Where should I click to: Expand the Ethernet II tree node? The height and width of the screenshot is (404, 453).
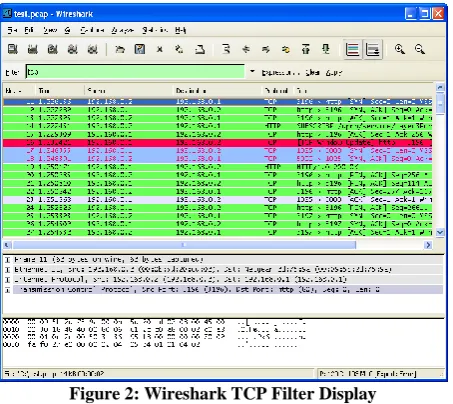coord(7,270)
